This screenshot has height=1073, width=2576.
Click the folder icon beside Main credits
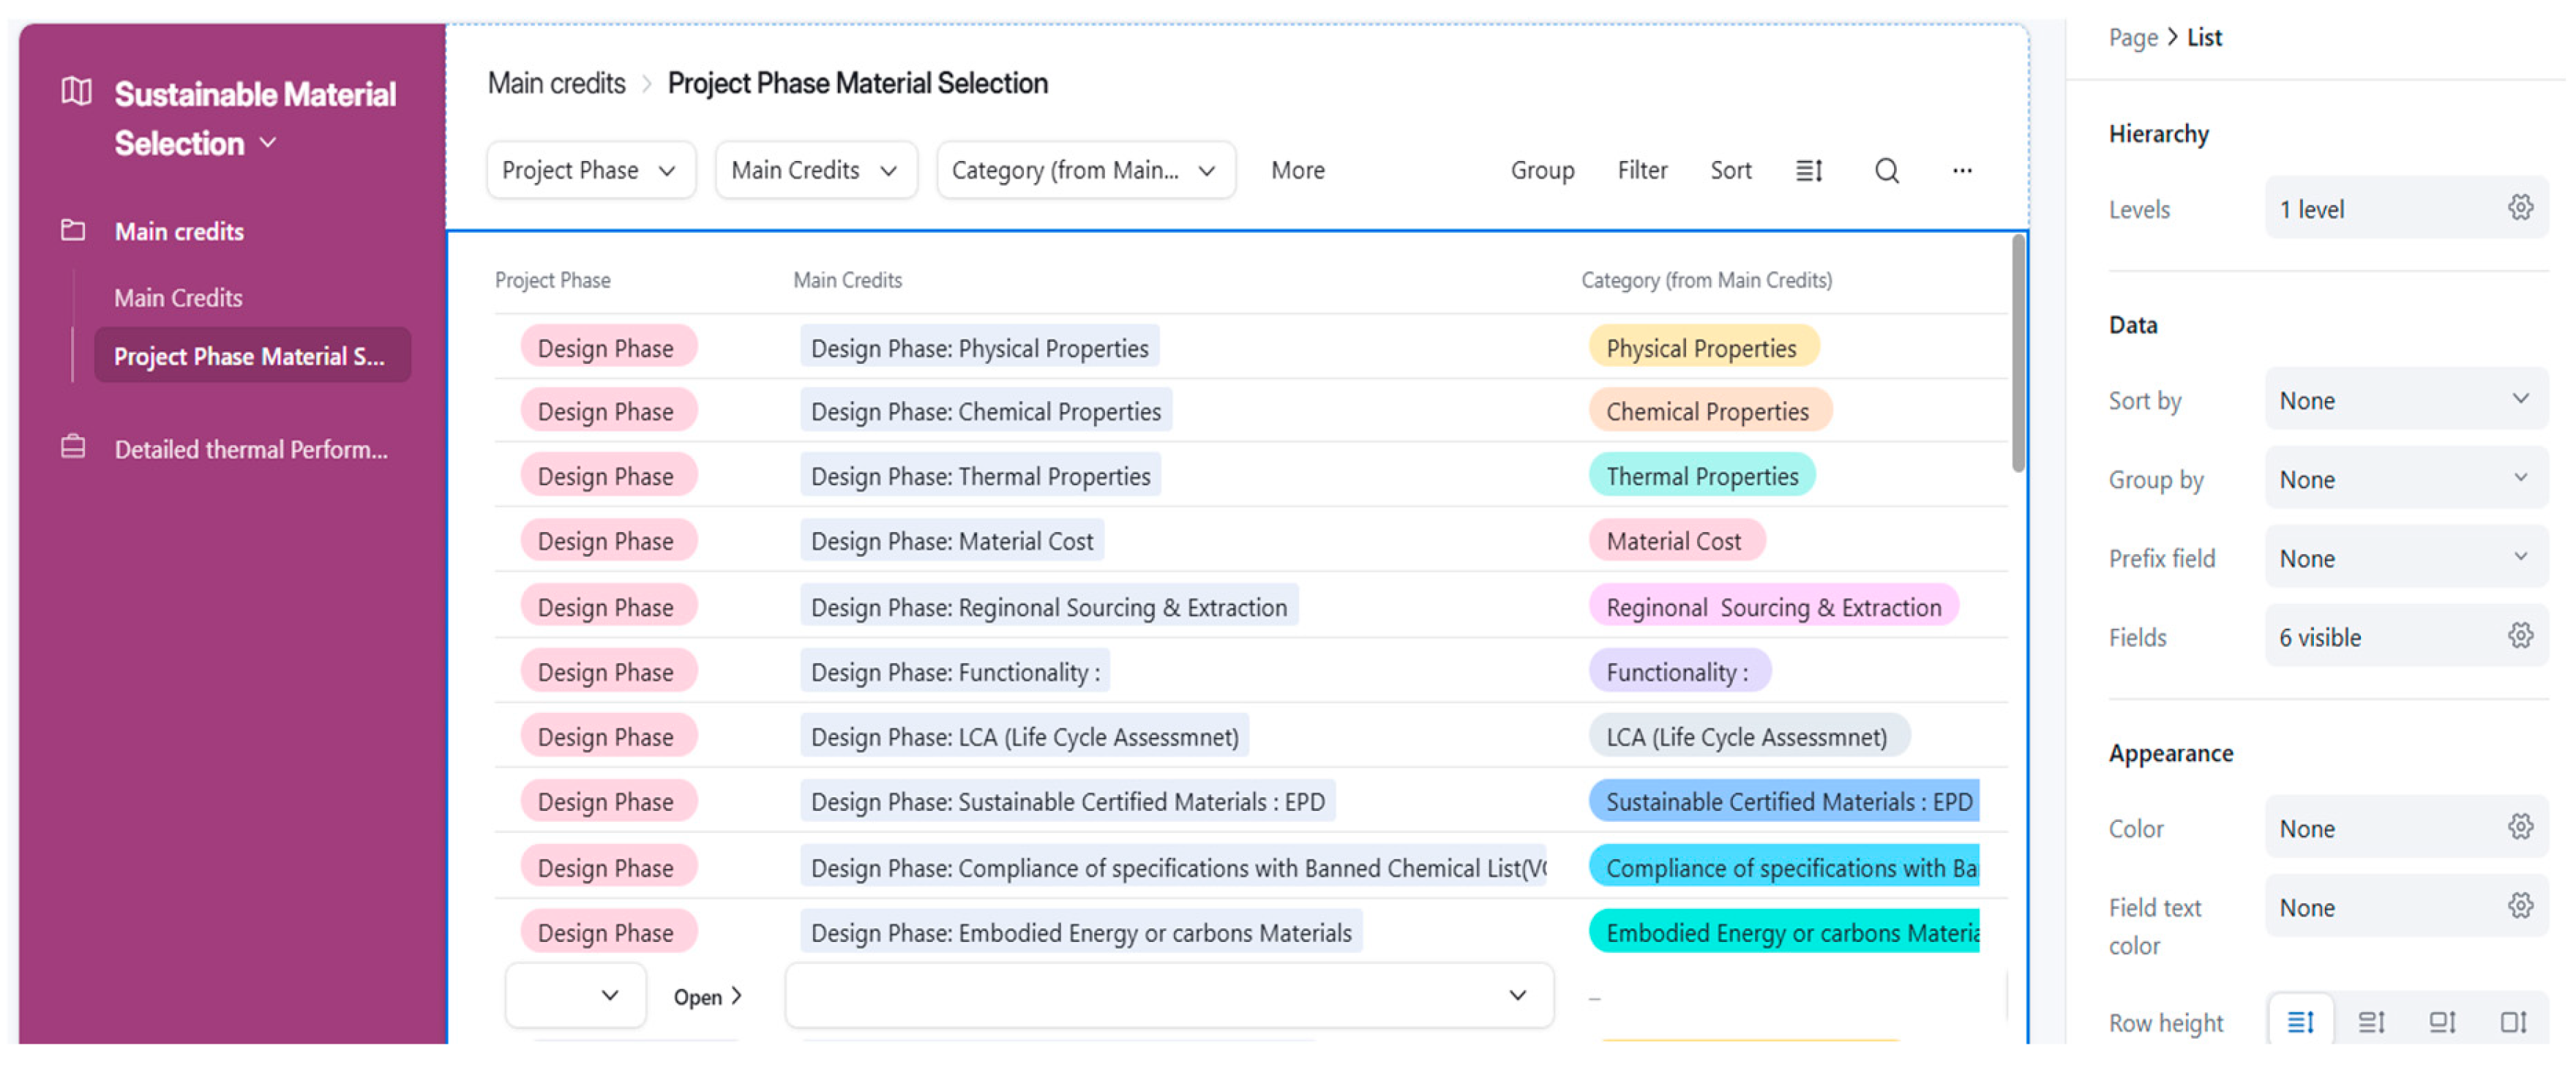pyautogui.click(x=73, y=230)
